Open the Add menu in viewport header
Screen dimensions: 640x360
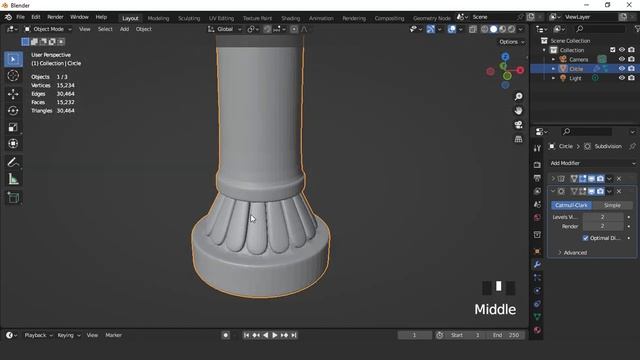click(x=124, y=29)
